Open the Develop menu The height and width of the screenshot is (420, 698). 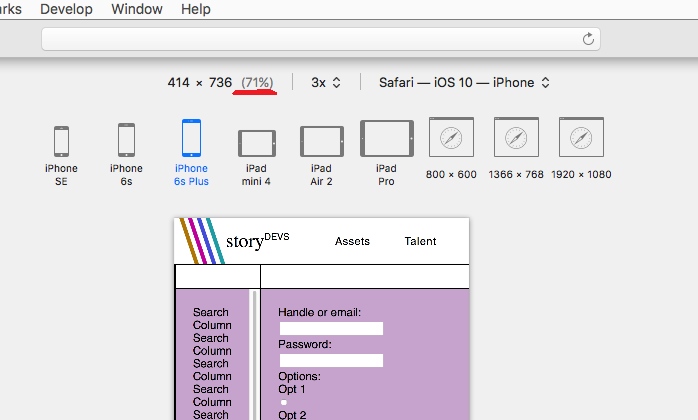click(x=66, y=9)
